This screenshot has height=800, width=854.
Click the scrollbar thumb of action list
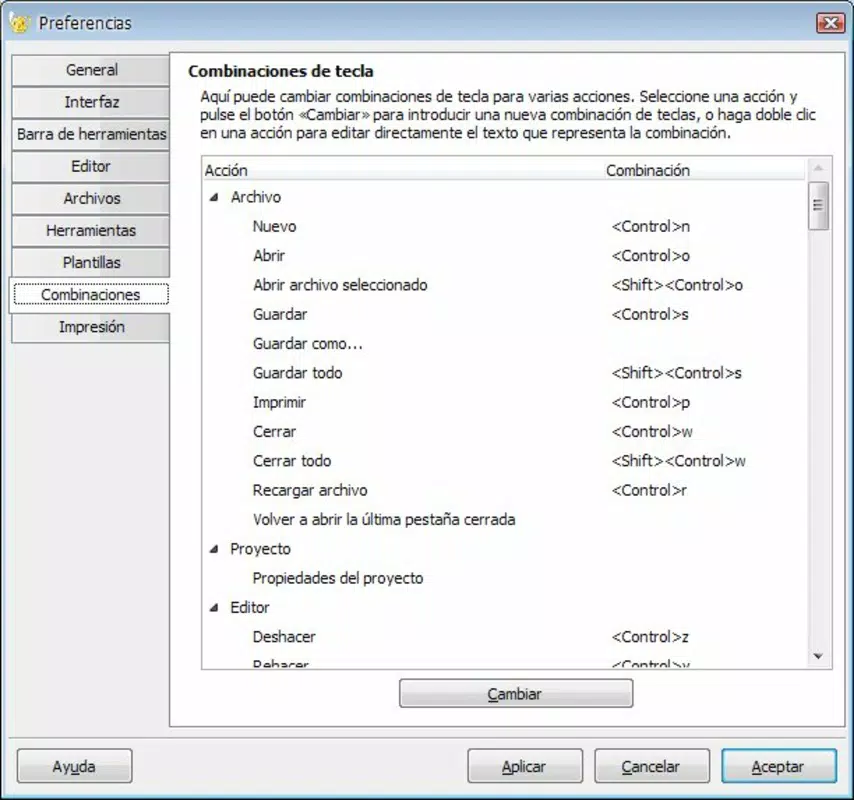coord(818,206)
